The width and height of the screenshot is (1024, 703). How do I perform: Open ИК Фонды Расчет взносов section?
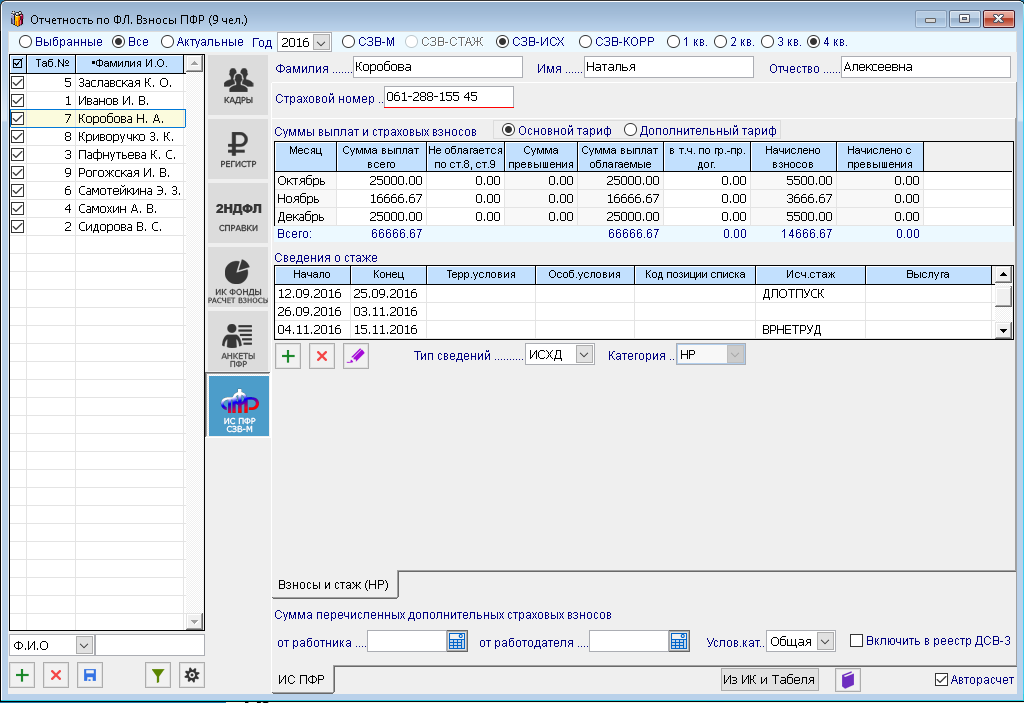tap(238, 278)
